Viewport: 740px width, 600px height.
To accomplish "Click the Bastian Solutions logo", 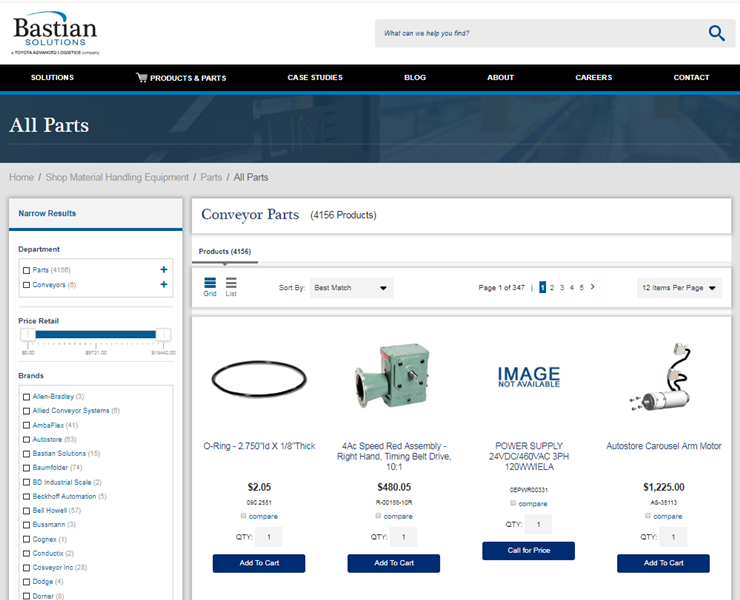I will (x=55, y=33).
